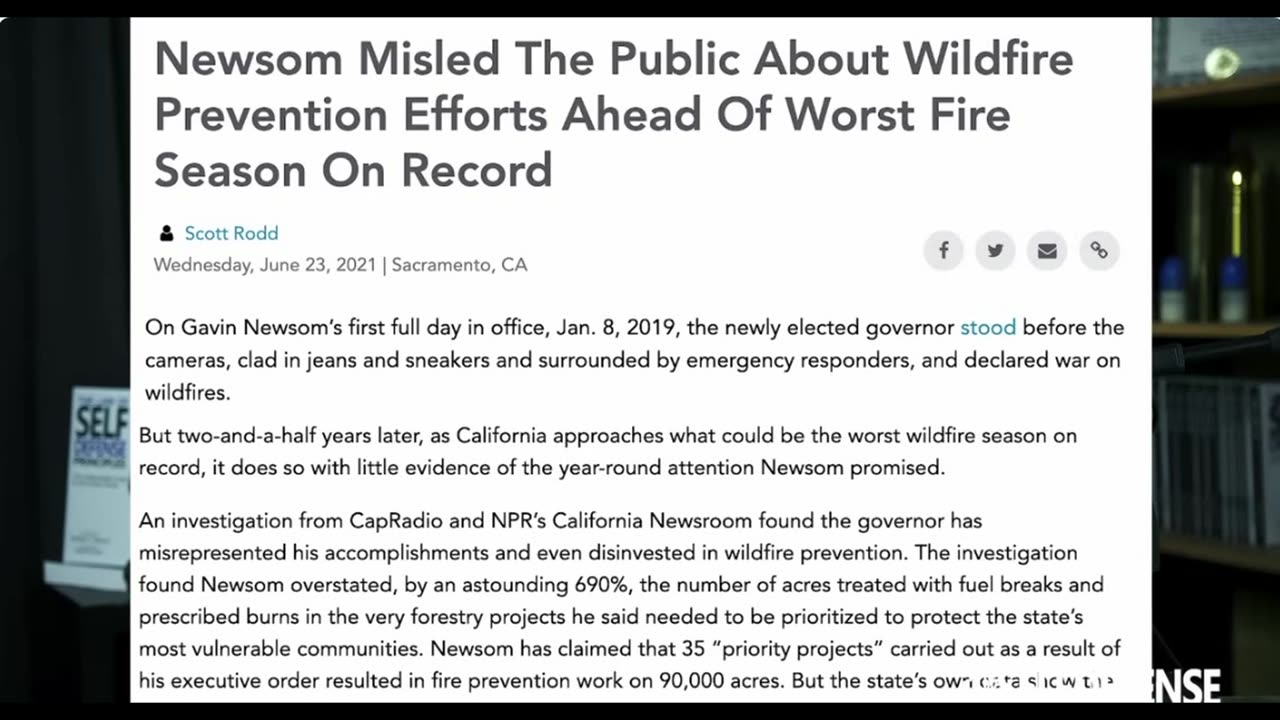Share the article on Facebook
This screenshot has width=1280, height=720.
click(943, 250)
